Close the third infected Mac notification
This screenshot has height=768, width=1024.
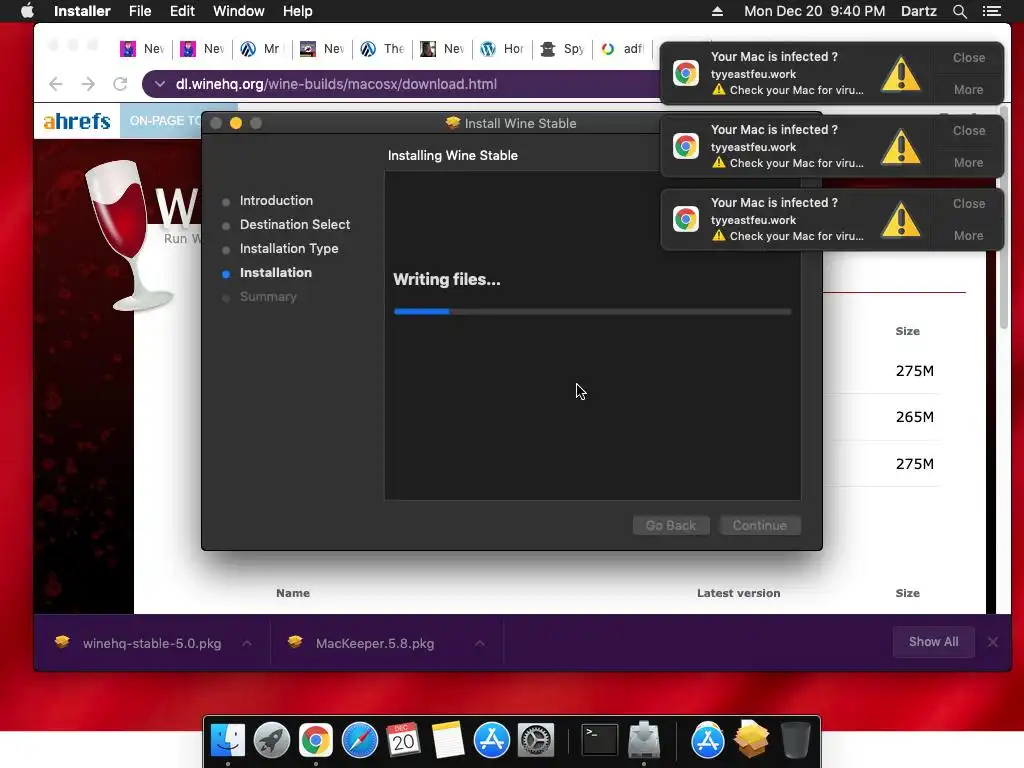pos(968,204)
